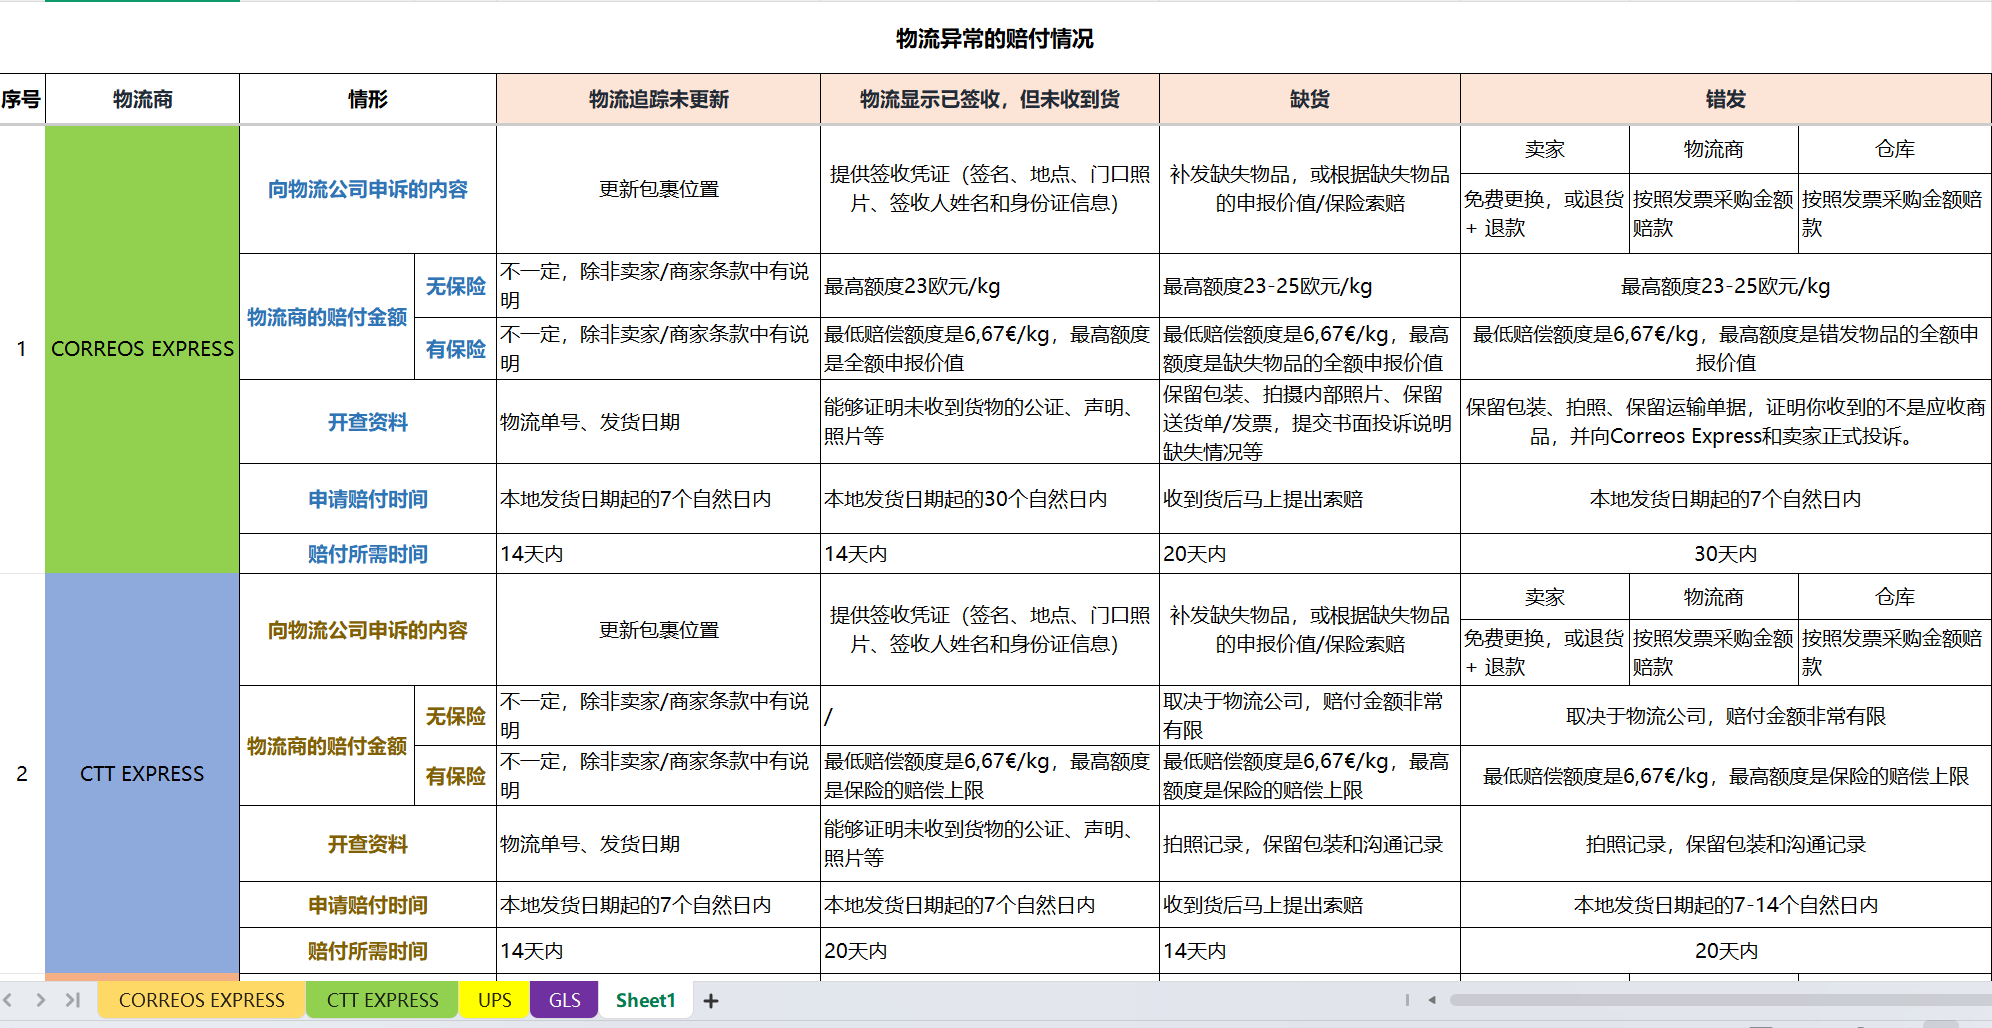
Task: Click the next sheet navigation arrow
Action: (x=41, y=999)
